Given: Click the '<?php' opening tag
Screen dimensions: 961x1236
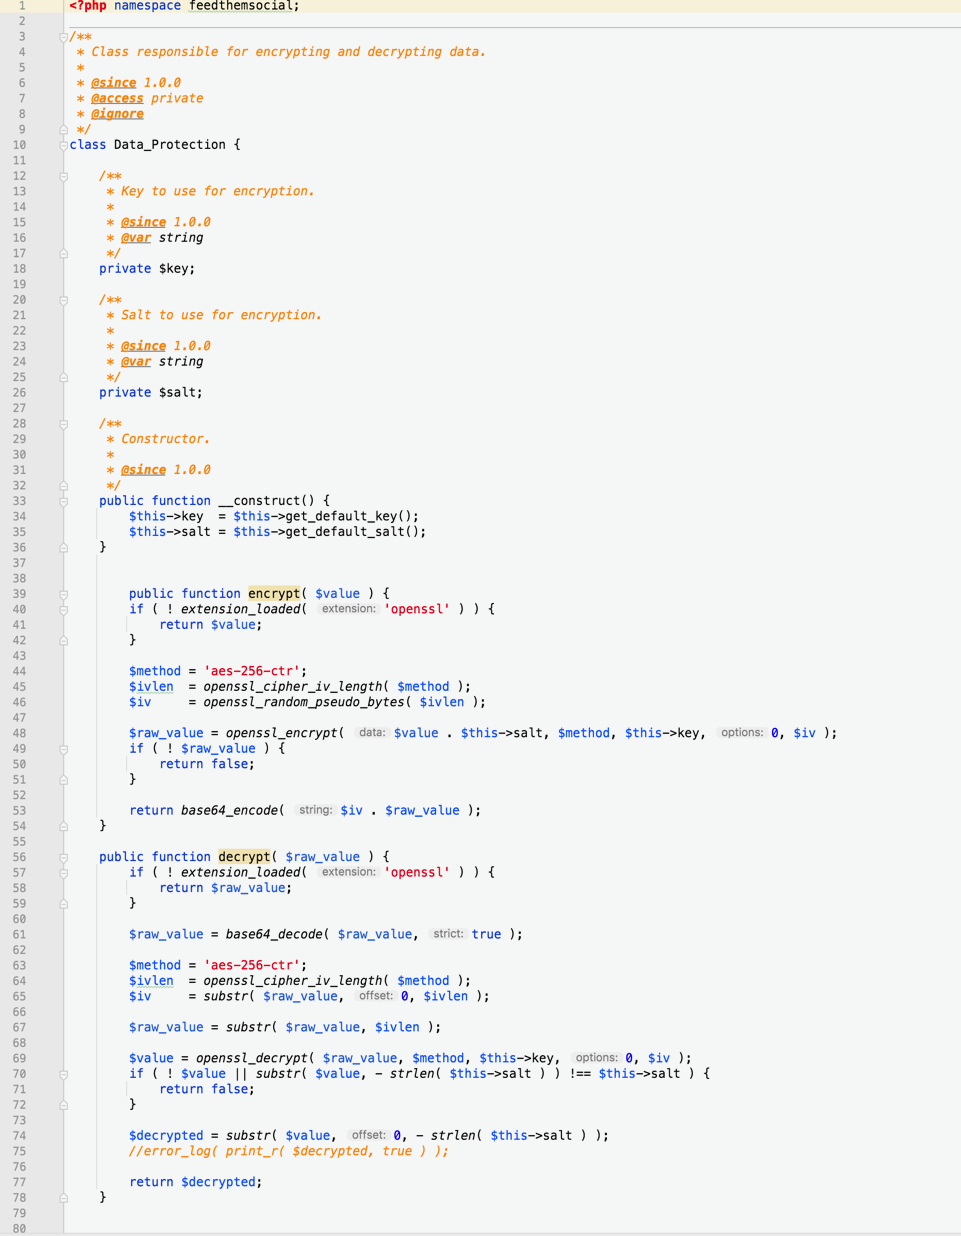Looking at the screenshot, I should pos(87,6).
